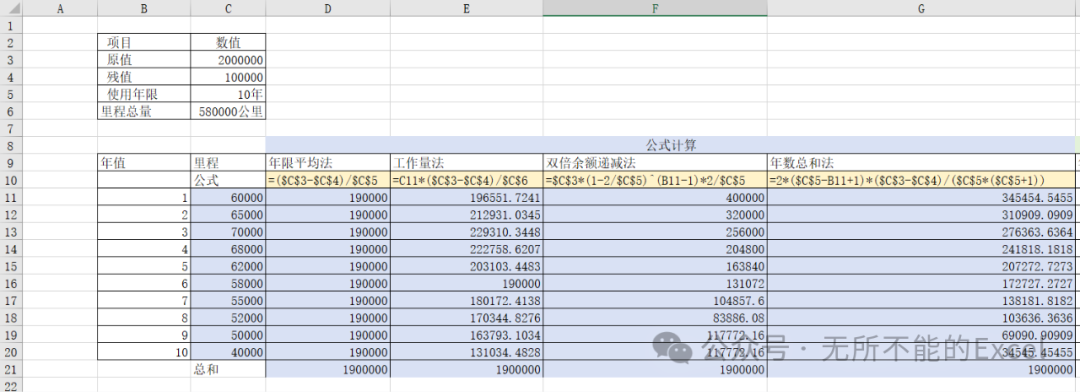Select the 工作量法 header cell
Viewport: 1080px width, 392px height.
pyautogui.click(x=466, y=163)
